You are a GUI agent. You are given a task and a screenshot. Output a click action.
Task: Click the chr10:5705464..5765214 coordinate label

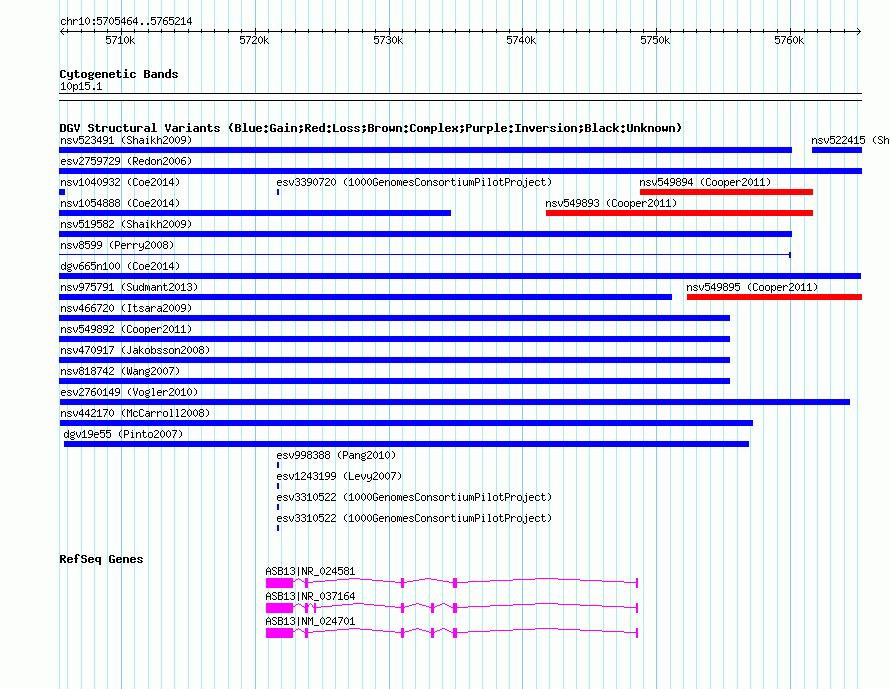[x=126, y=21]
